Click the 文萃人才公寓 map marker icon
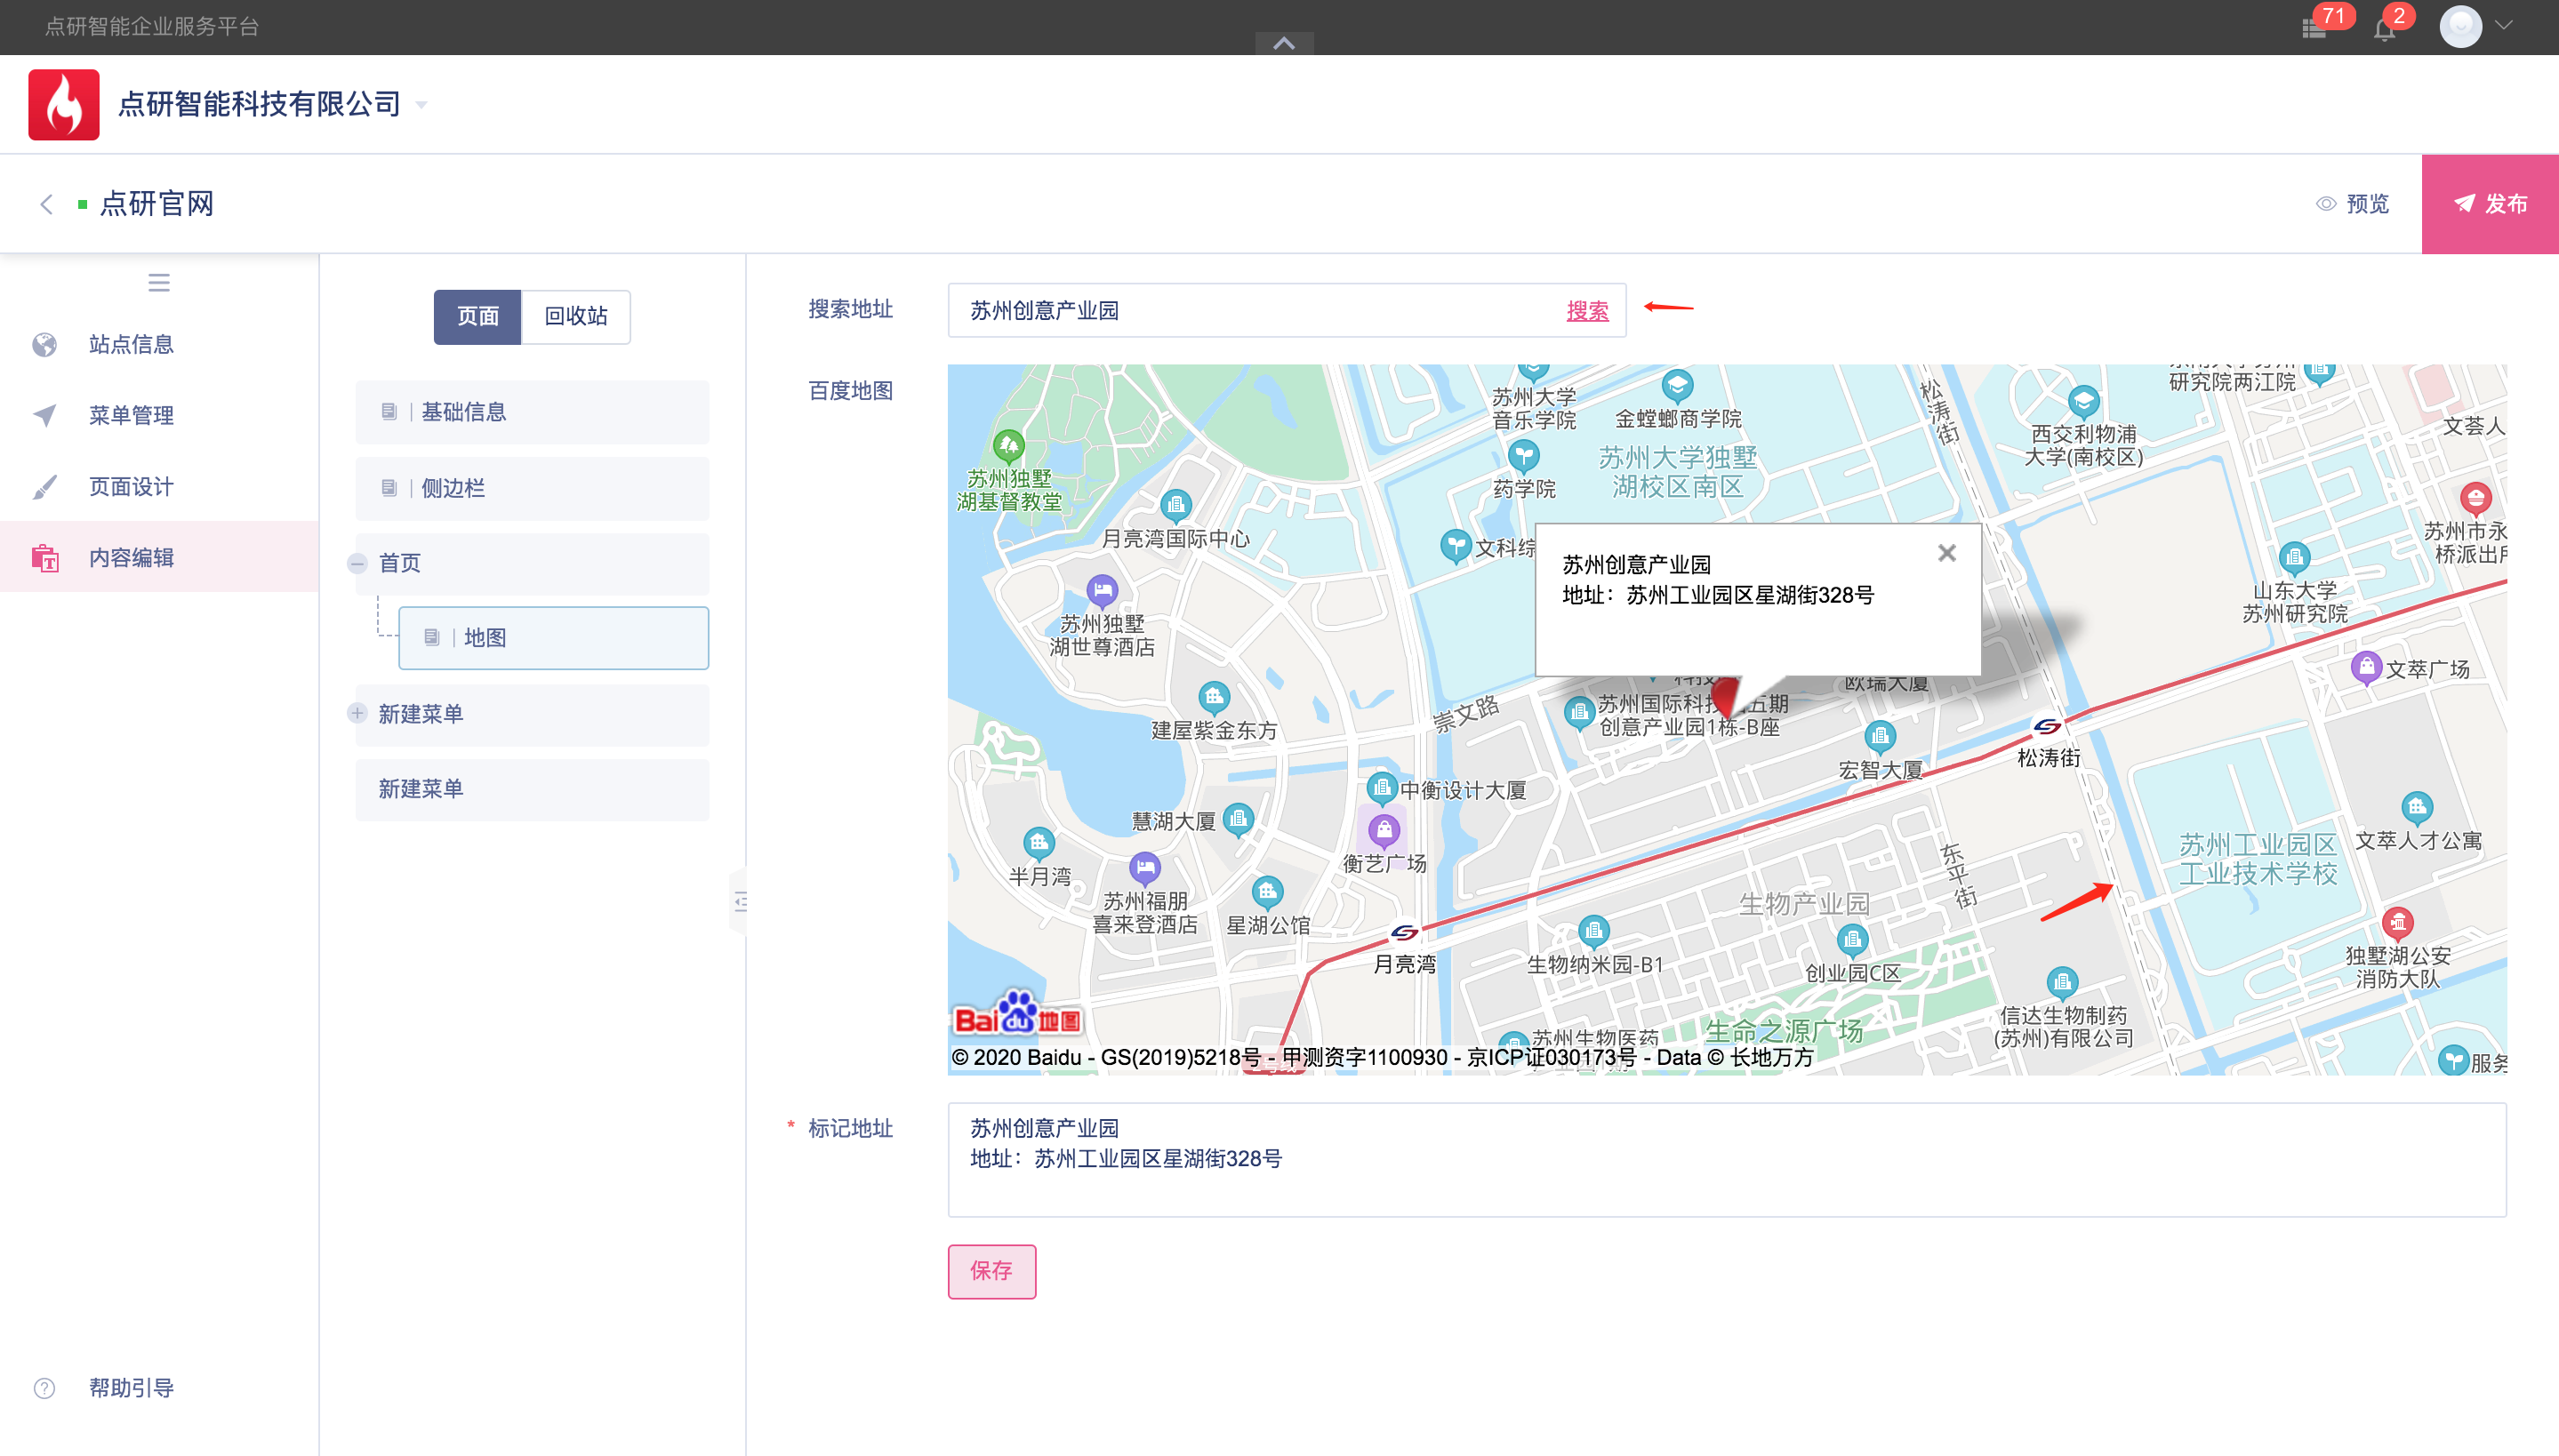 pos(2417,808)
